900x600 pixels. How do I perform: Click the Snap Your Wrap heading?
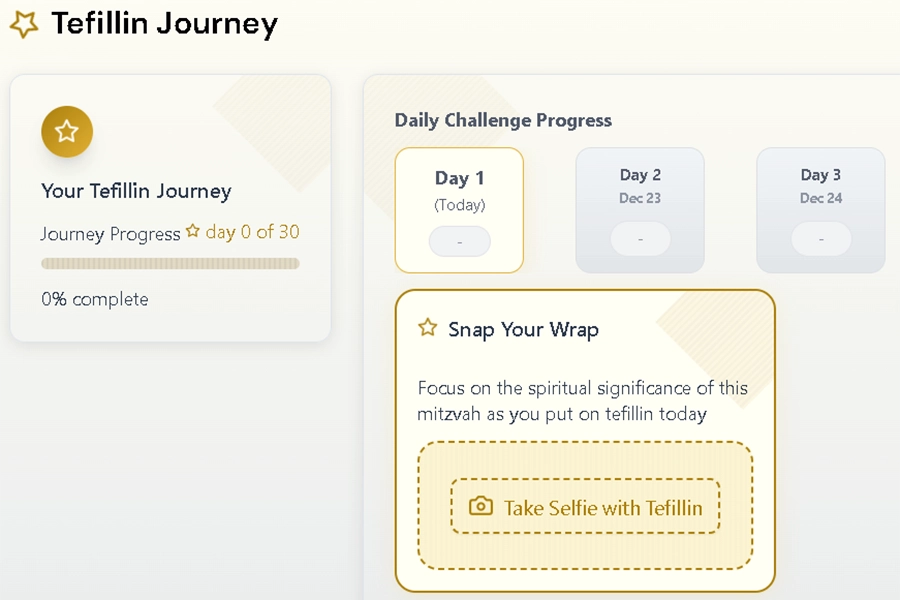pyautogui.click(x=523, y=329)
